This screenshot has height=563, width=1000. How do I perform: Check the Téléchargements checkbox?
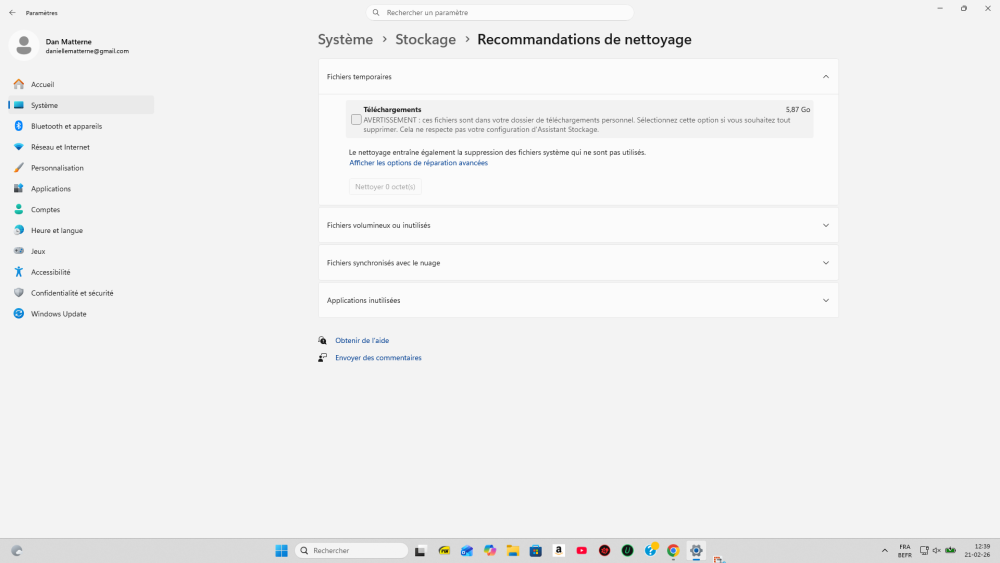356,120
